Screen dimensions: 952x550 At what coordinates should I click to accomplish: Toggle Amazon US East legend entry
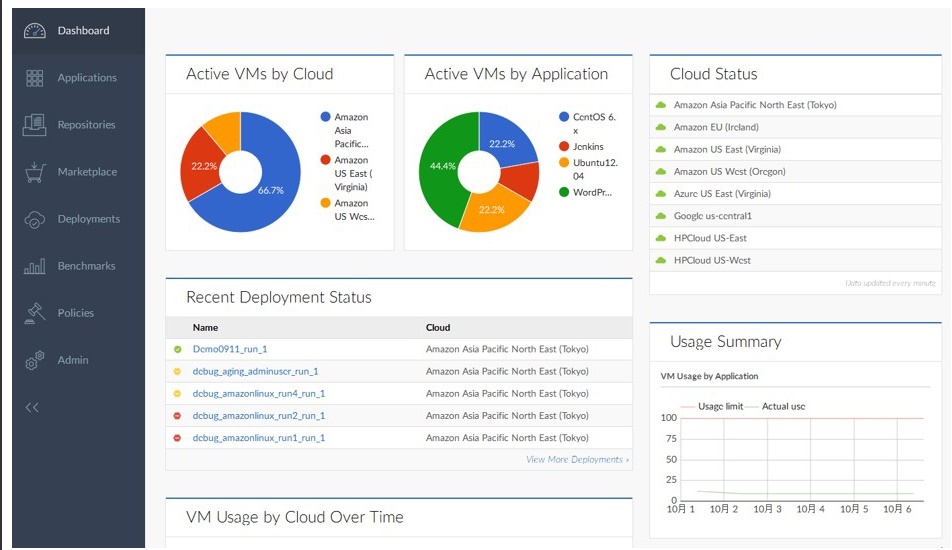[x=351, y=173]
